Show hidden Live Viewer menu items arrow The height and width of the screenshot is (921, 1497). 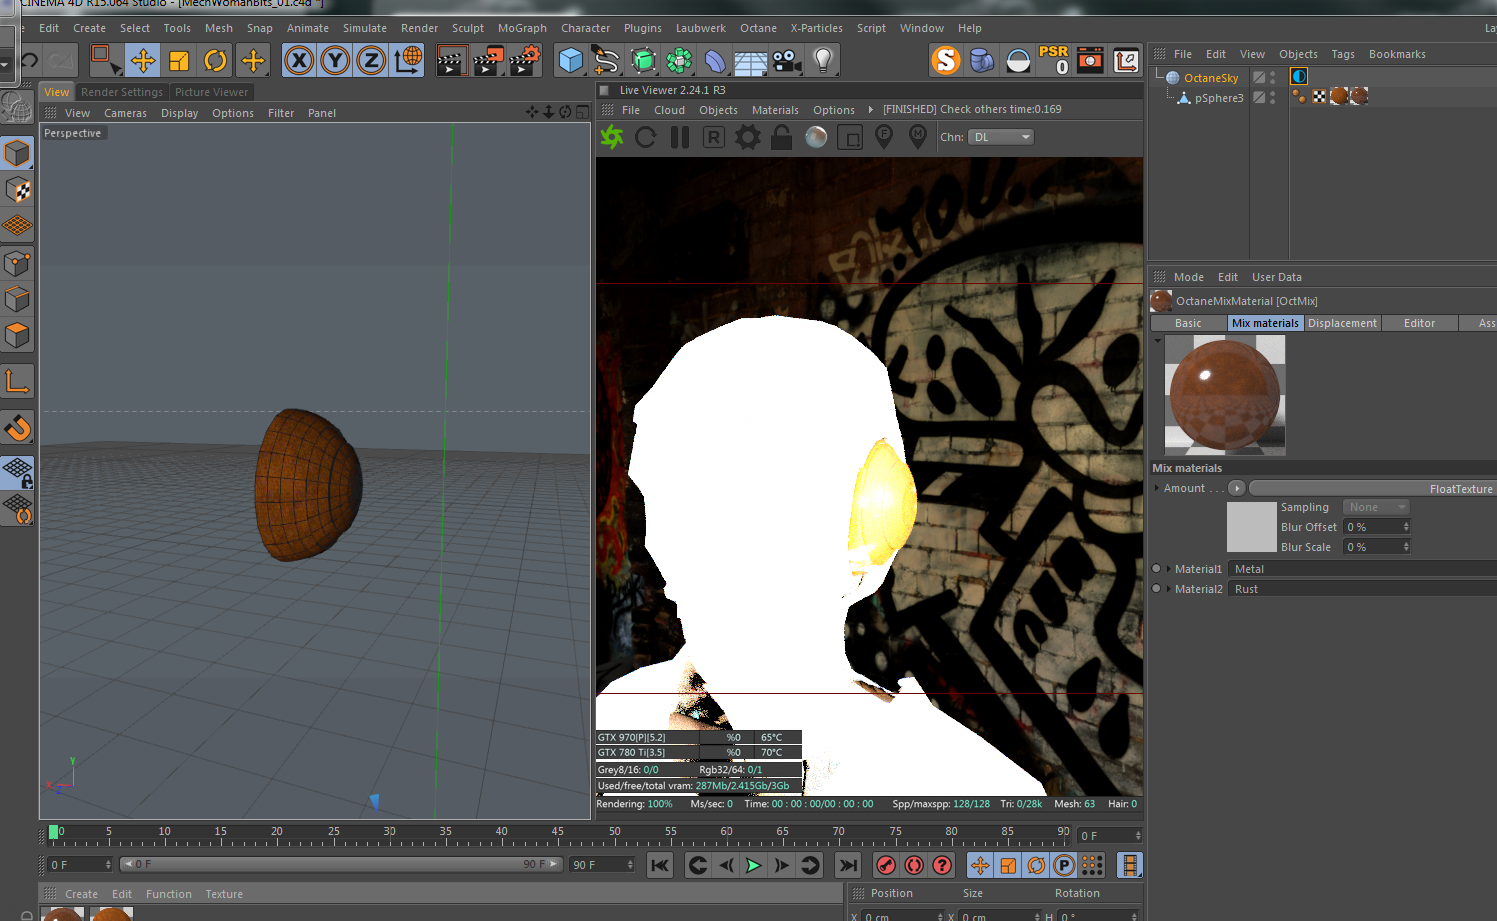pyautogui.click(x=870, y=110)
